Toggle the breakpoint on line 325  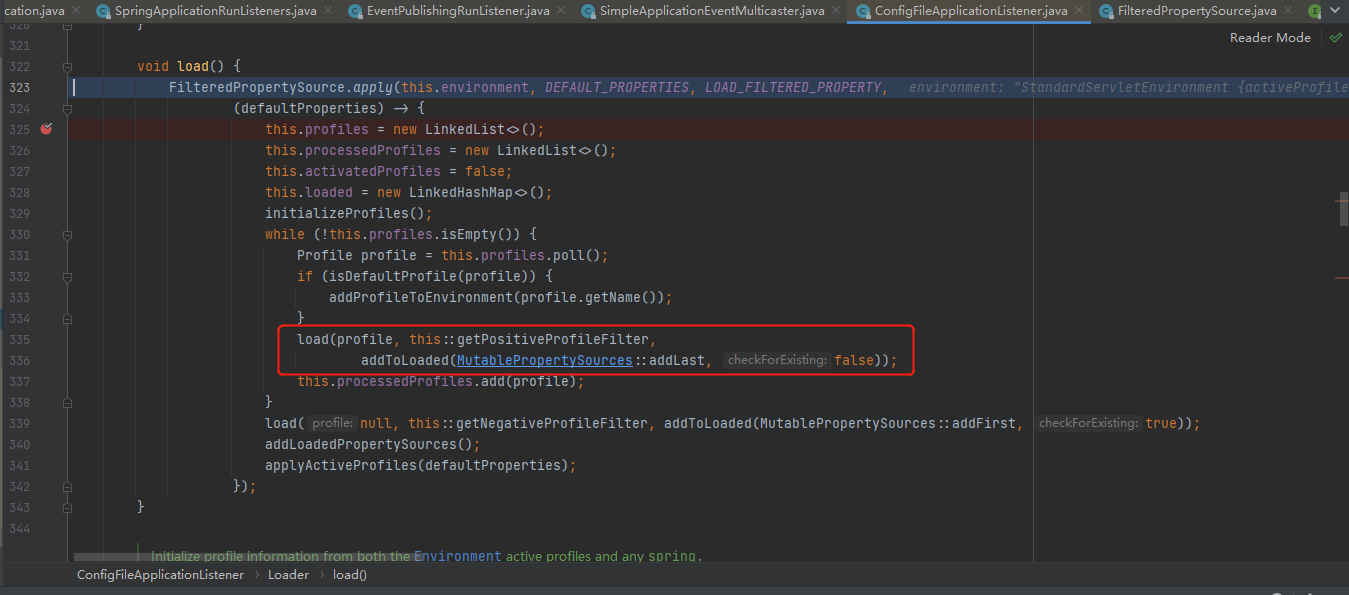(46, 129)
